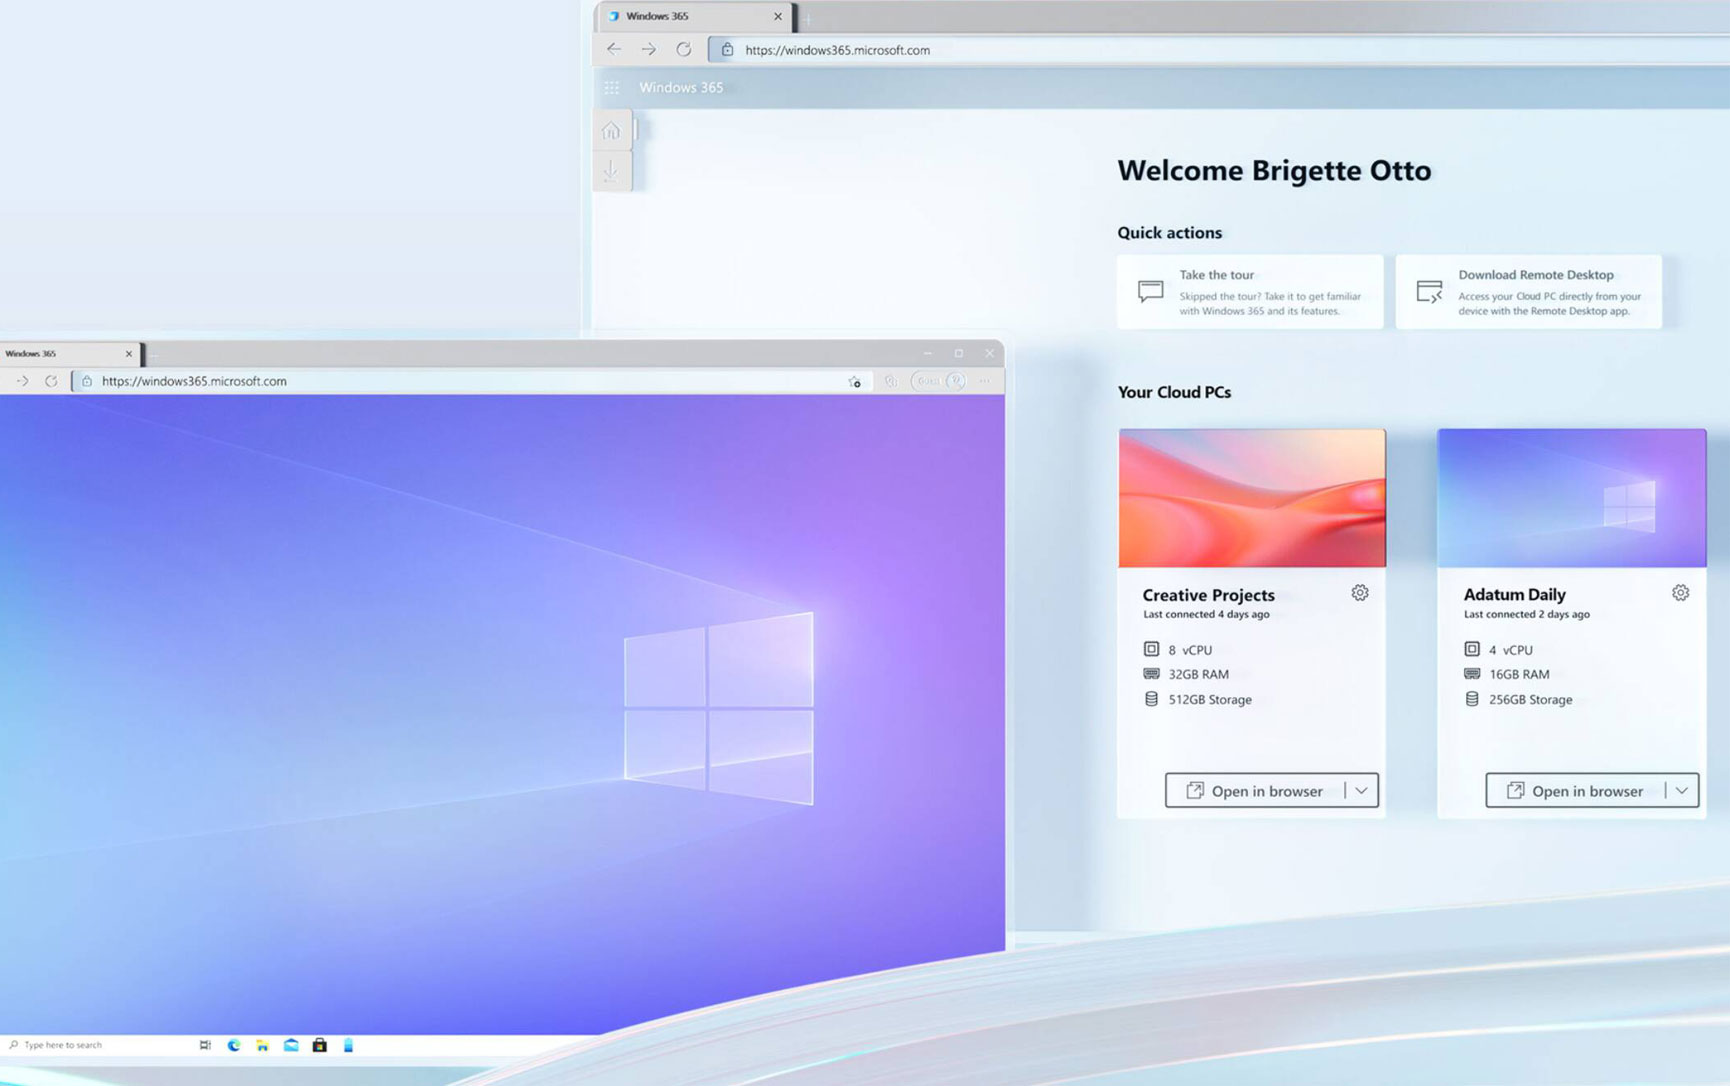Reload the page in the rear browser window

(x=684, y=49)
